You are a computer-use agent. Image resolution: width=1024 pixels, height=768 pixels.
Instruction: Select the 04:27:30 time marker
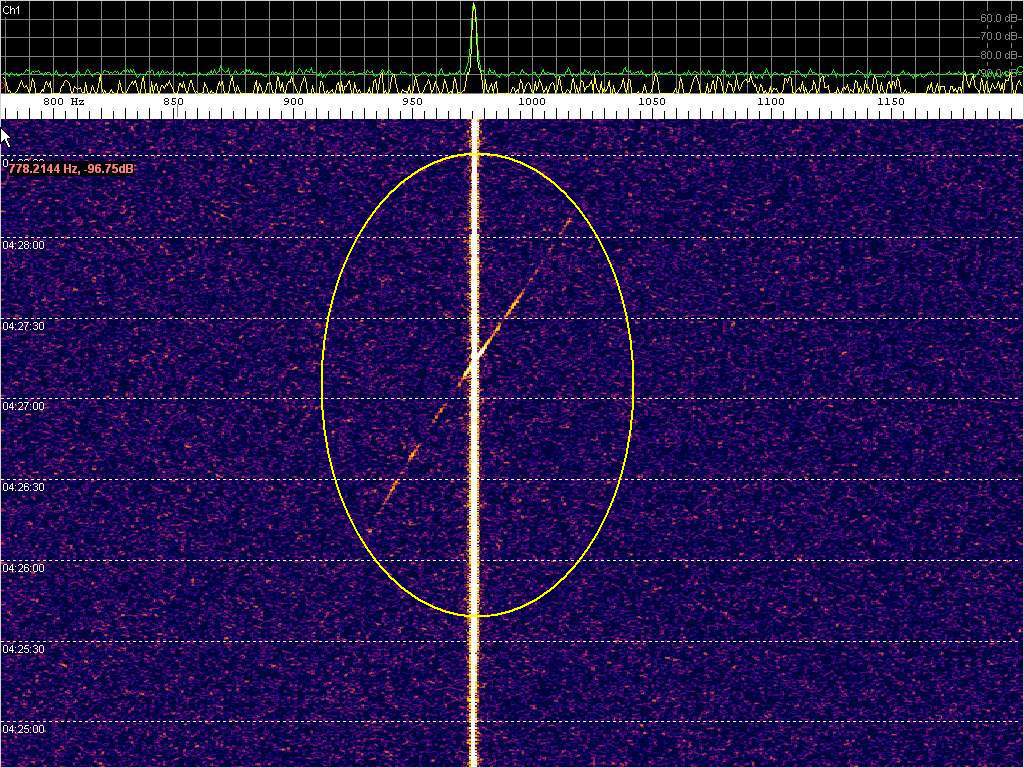click(x=23, y=326)
